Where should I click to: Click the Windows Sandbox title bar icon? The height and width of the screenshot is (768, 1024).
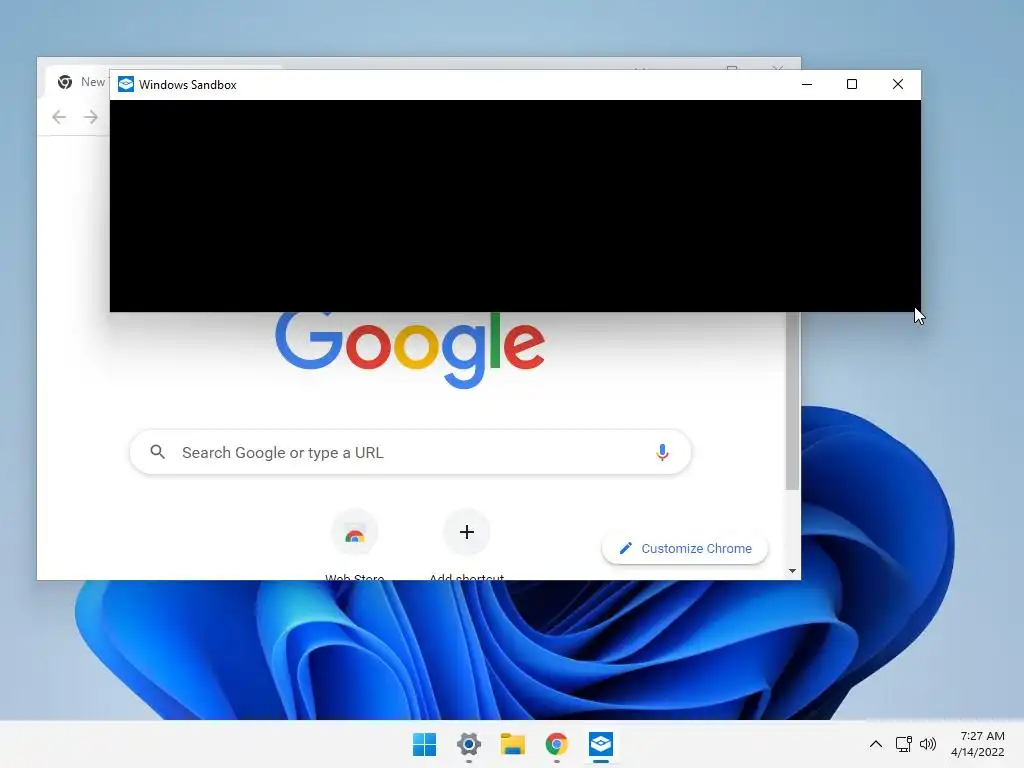tap(126, 84)
